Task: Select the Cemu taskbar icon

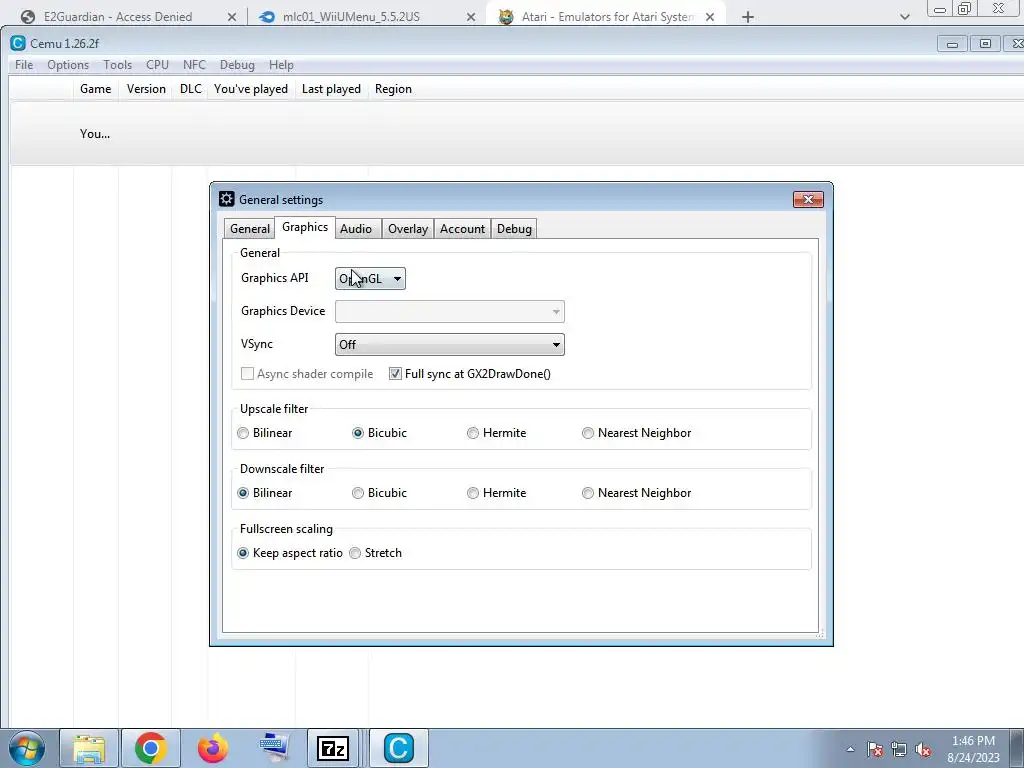Action: coord(399,748)
